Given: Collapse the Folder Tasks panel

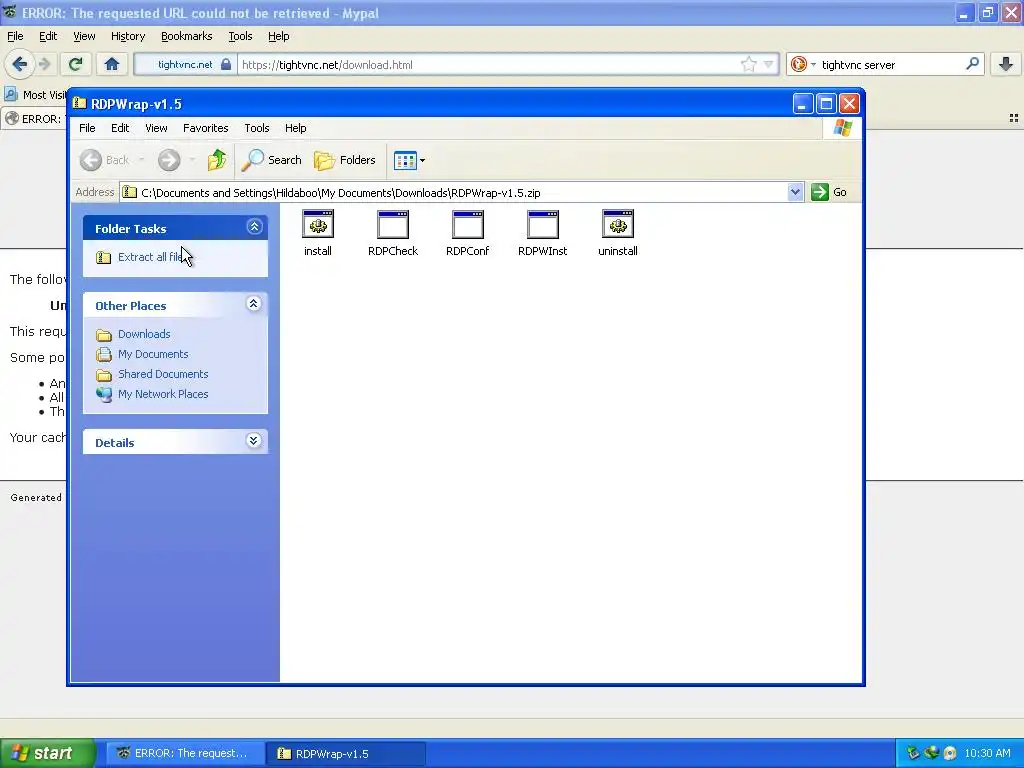Looking at the screenshot, I should coord(254,227).
